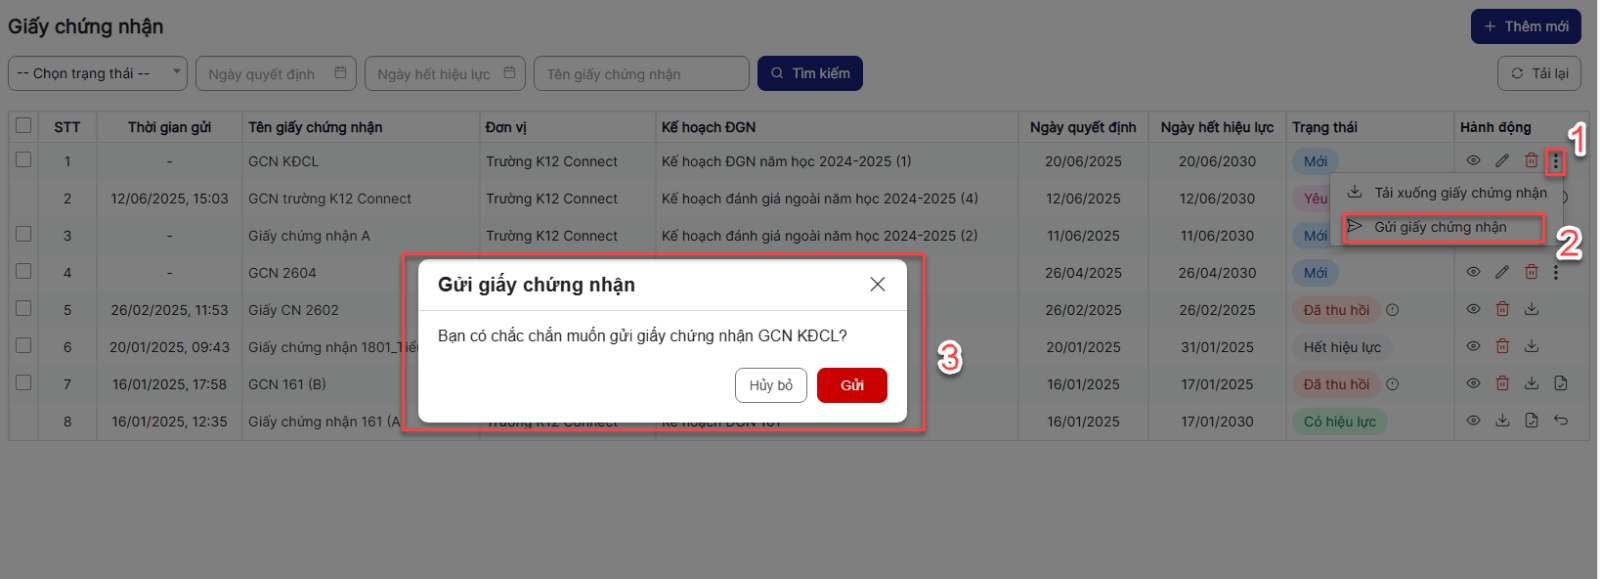This screenshot has height=579, width=1600.
Task: Click the Tên giấy chứng nhận search field
Action: coord(641,74)
